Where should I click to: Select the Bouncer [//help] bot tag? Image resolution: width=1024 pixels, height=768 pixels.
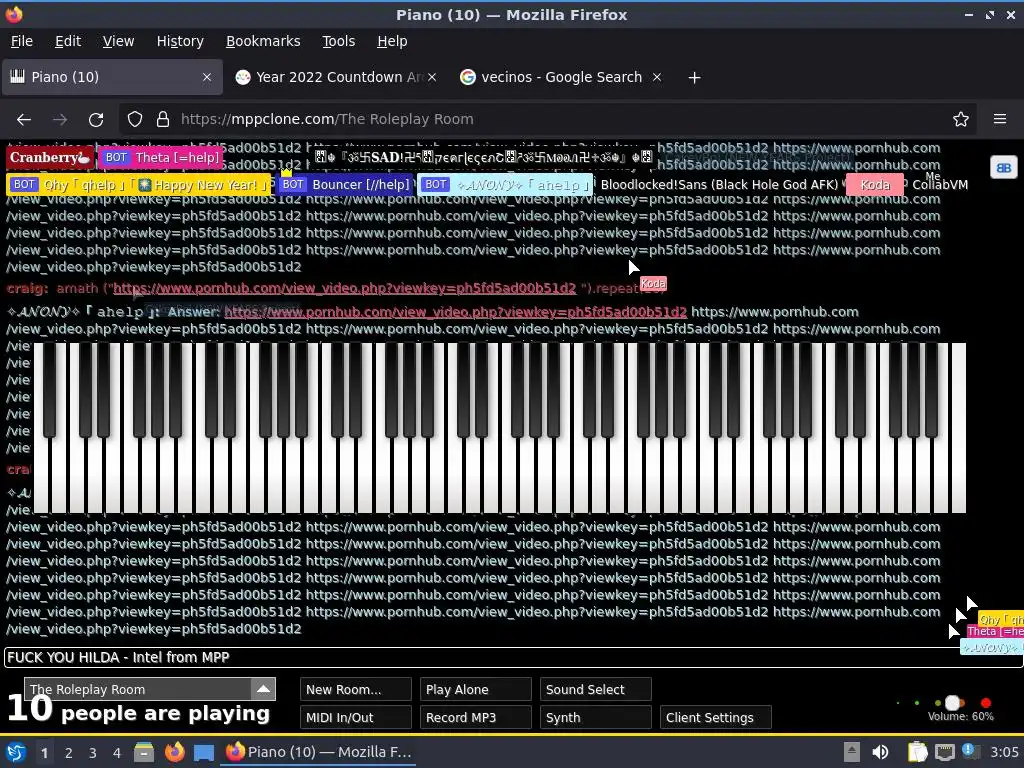[x=345, y=185]
